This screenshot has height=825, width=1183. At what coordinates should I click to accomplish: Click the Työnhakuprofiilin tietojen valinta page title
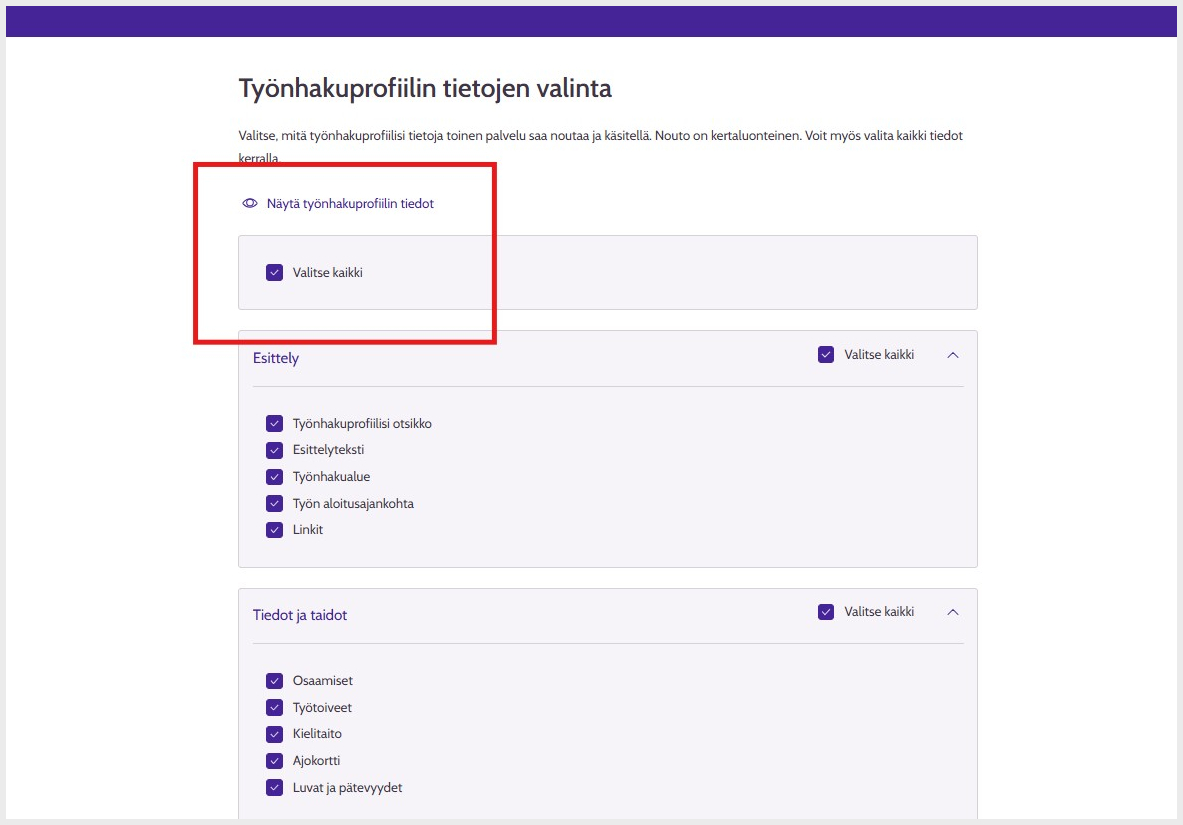pos(425,89)
